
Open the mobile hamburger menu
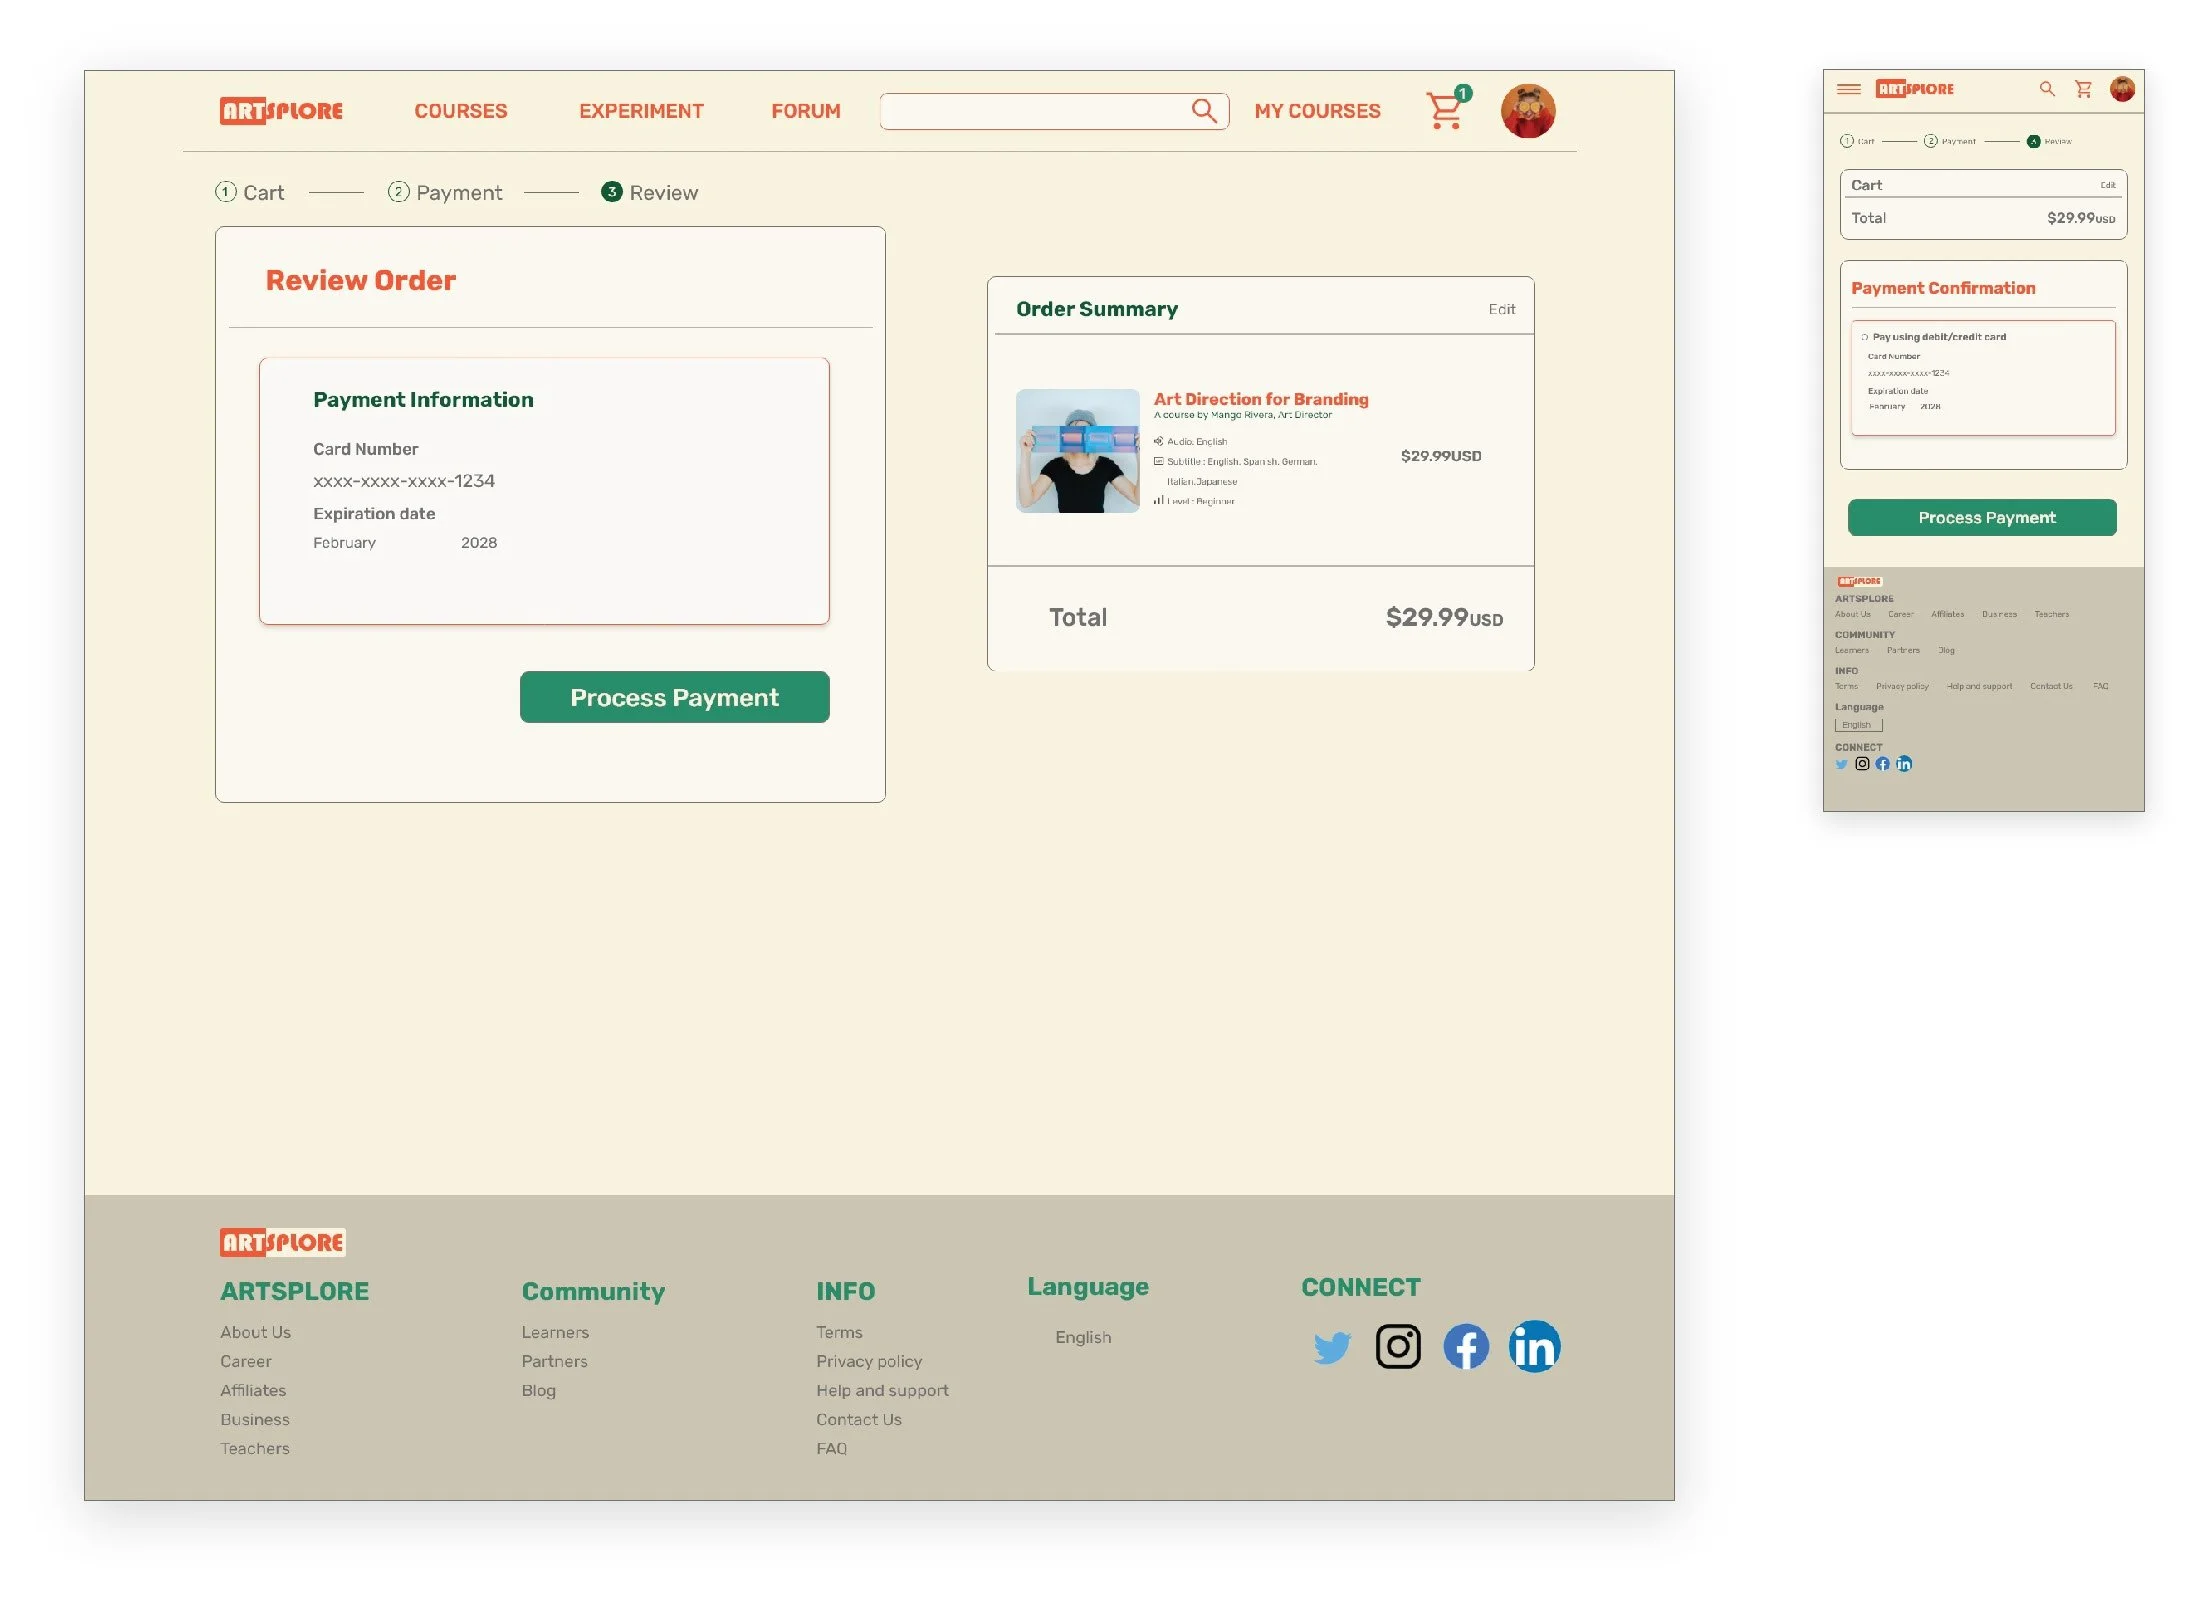[x=1848, y=89]
